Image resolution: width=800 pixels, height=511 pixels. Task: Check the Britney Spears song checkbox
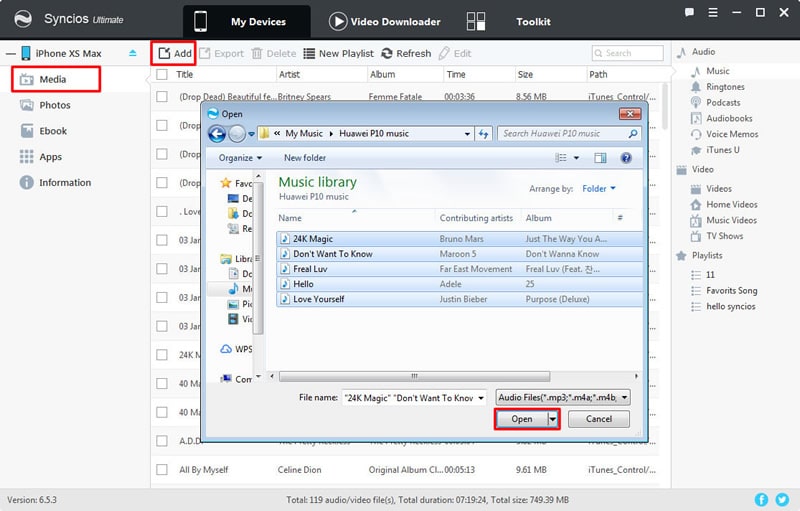point(162,96)
